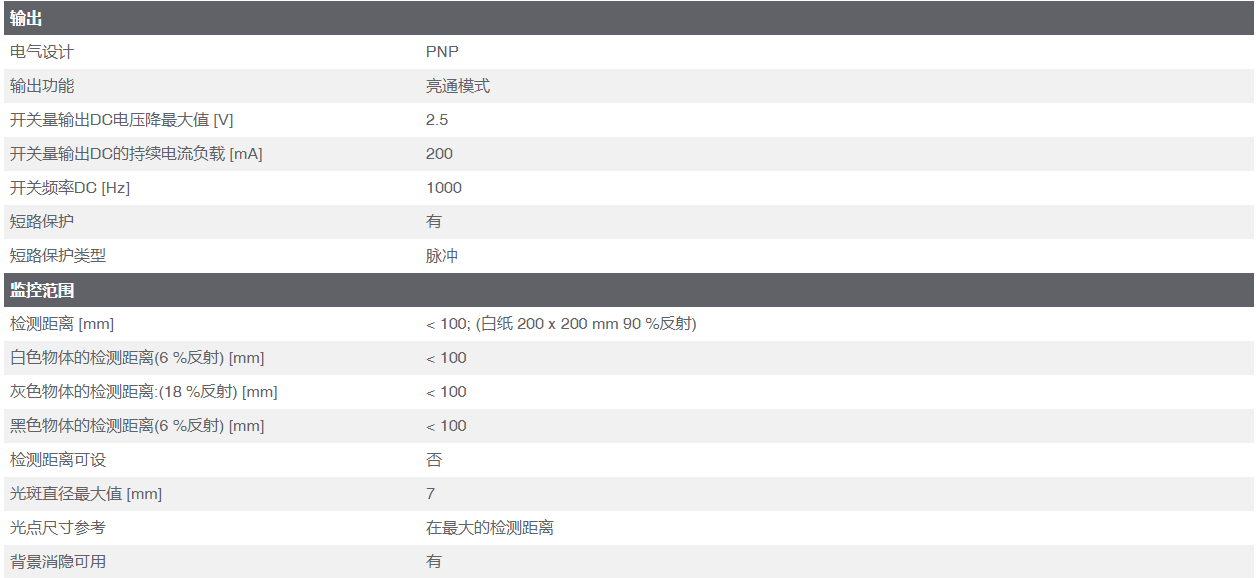
Task: Click the 输出 section header
Action: click(26, 18)
